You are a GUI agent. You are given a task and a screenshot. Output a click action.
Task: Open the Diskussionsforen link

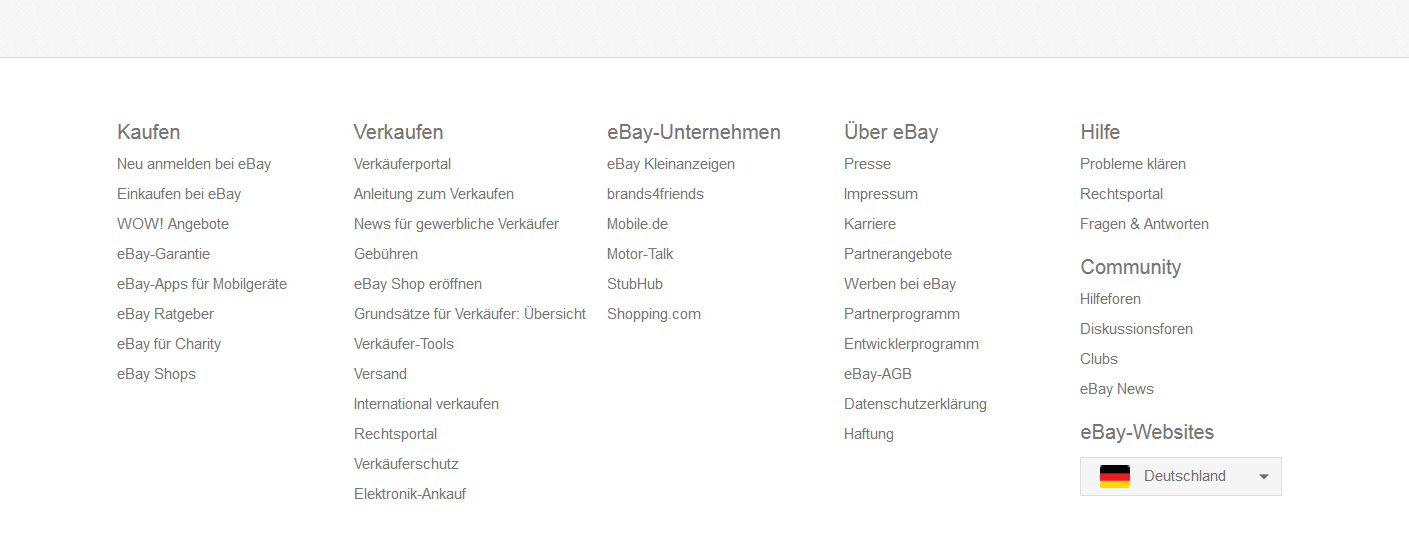click(1136, 329)
